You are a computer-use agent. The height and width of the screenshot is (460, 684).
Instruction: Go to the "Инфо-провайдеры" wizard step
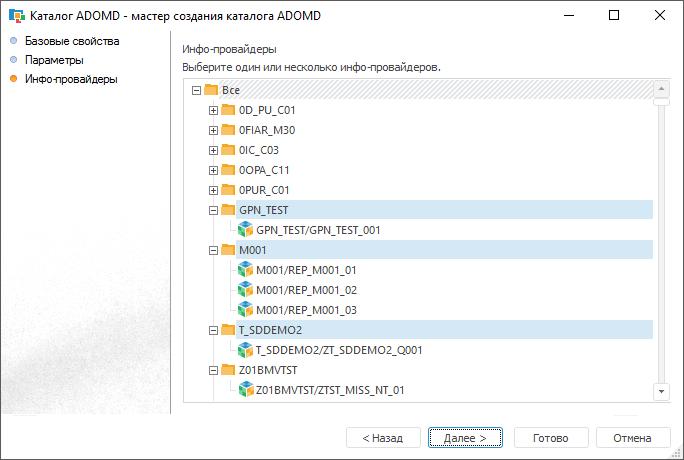click(x=71, y=79)
